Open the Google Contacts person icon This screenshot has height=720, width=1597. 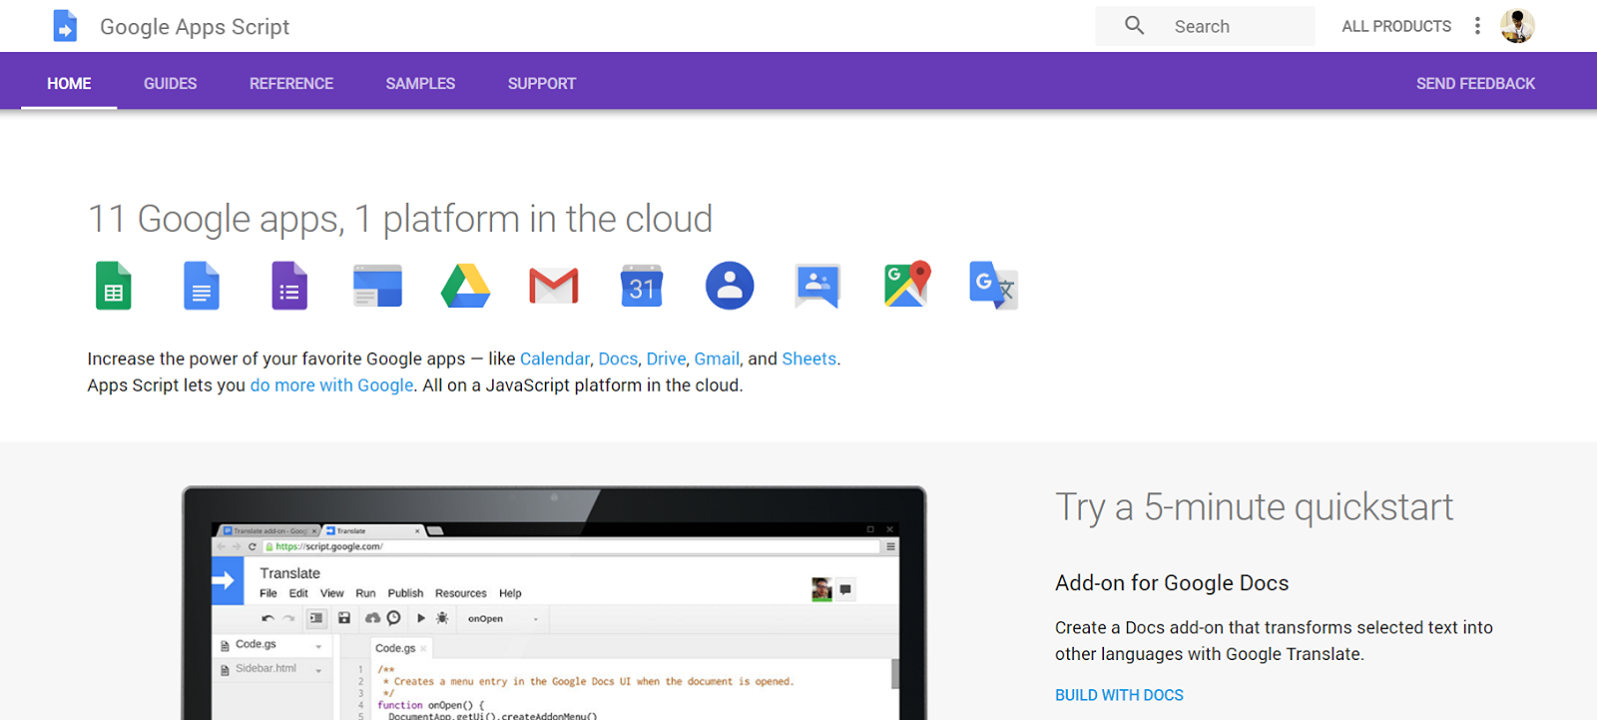[730, 286]
